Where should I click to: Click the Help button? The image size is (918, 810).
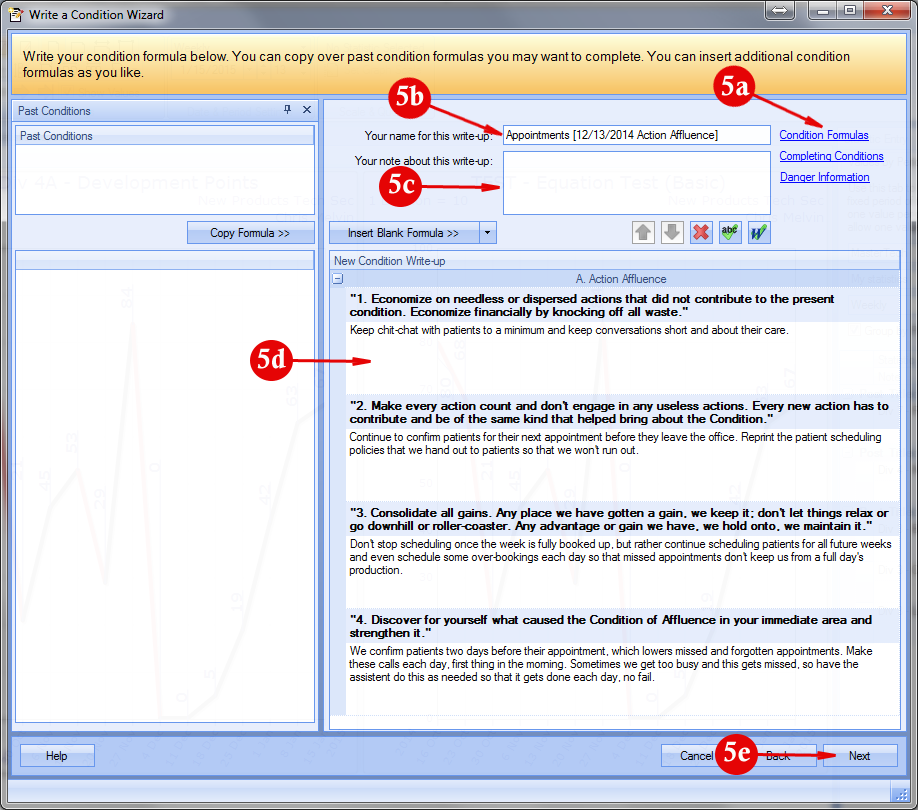tap(57, 756)
